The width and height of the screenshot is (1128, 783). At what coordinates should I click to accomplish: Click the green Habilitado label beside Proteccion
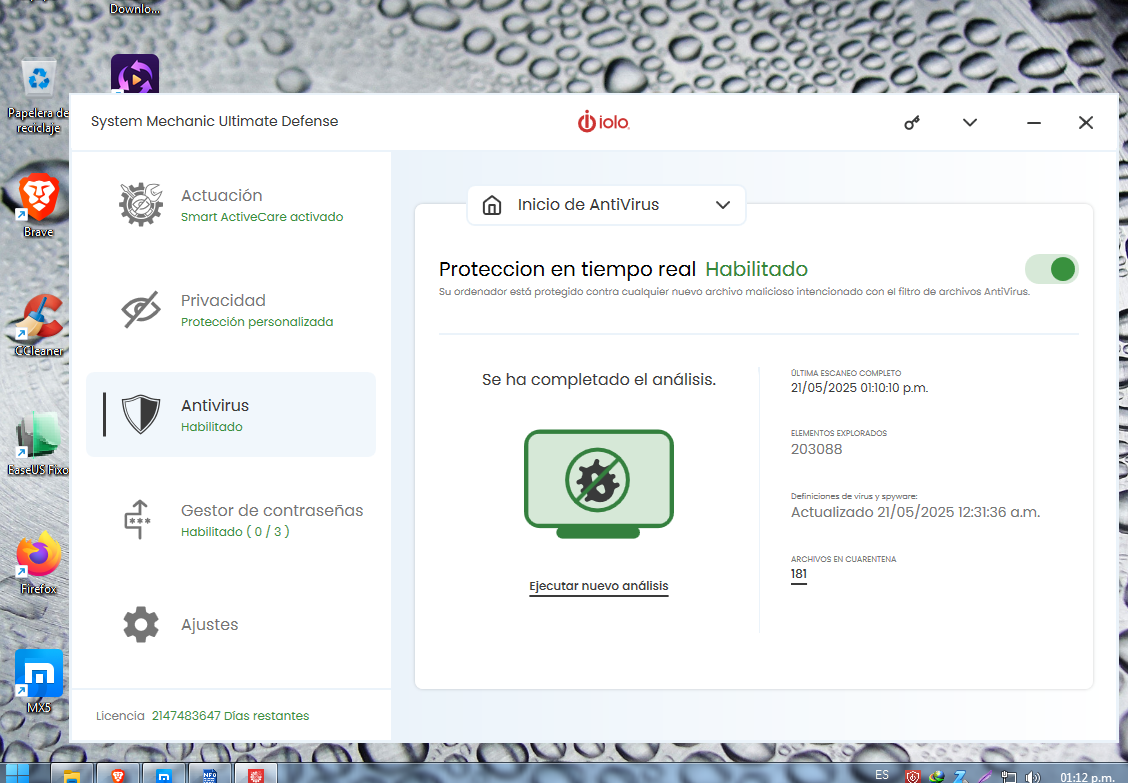(x=756, y=269)
